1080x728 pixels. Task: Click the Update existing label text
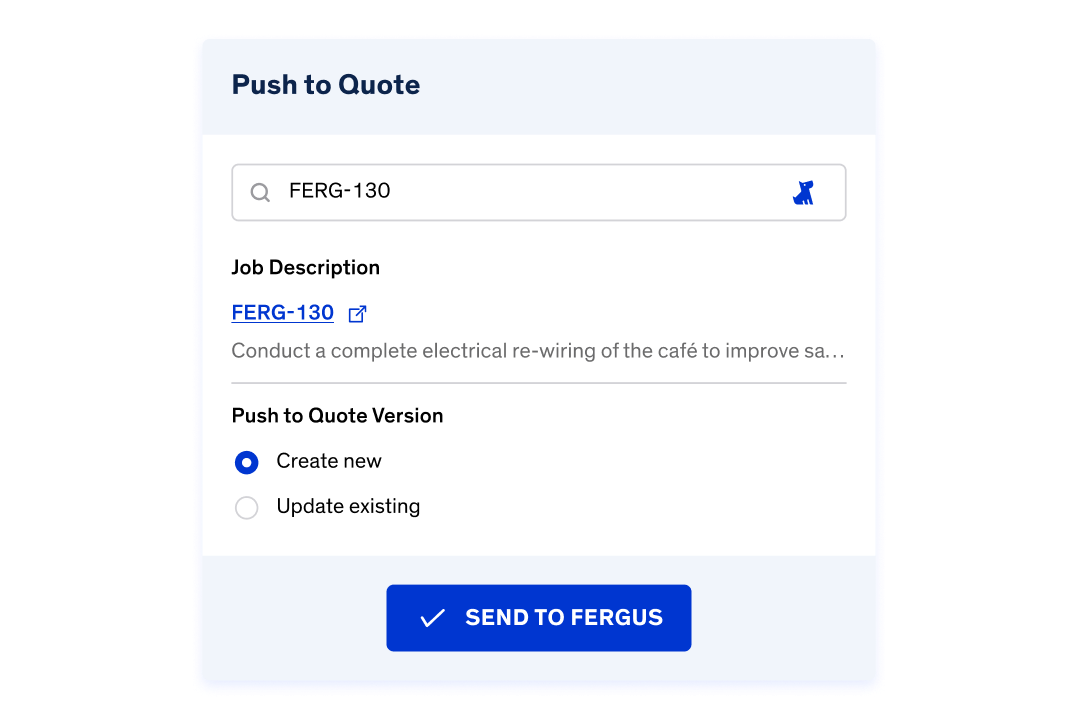(x=348, y=506)
